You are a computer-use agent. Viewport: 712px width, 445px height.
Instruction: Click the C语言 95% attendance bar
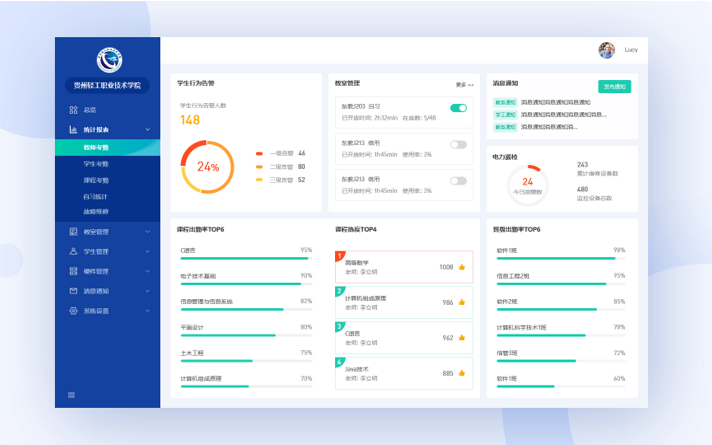point(246,258)
